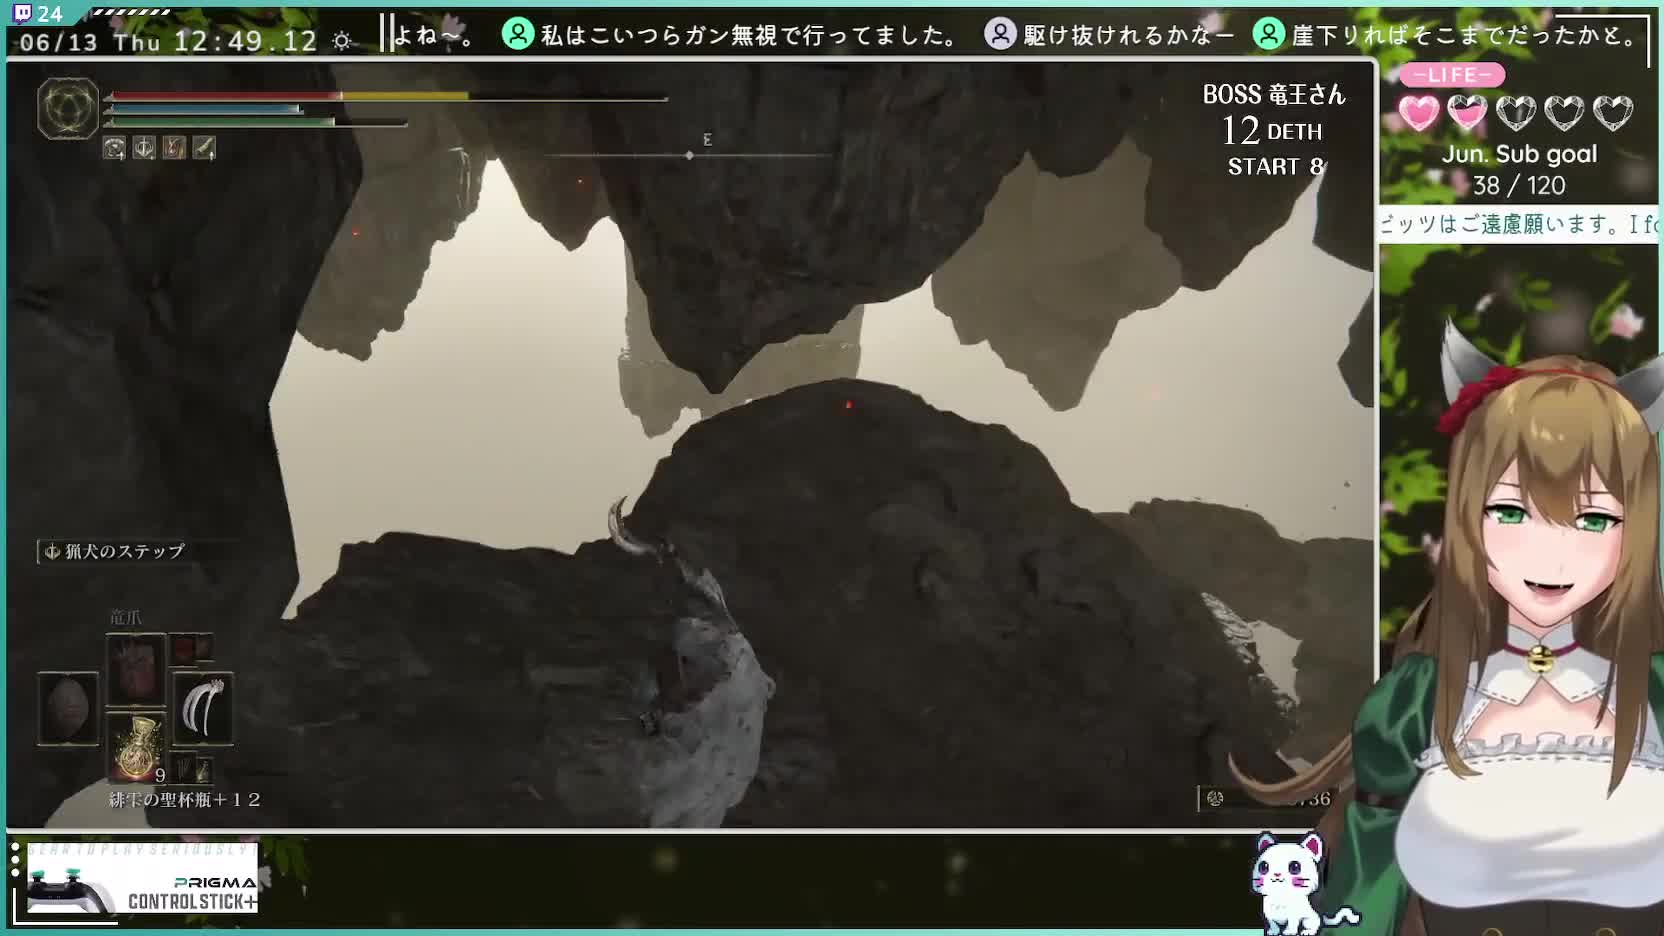Screen dimensions: 1664x936
Task: Click the 竜爪 weapon name label
Action: point(126,618)
